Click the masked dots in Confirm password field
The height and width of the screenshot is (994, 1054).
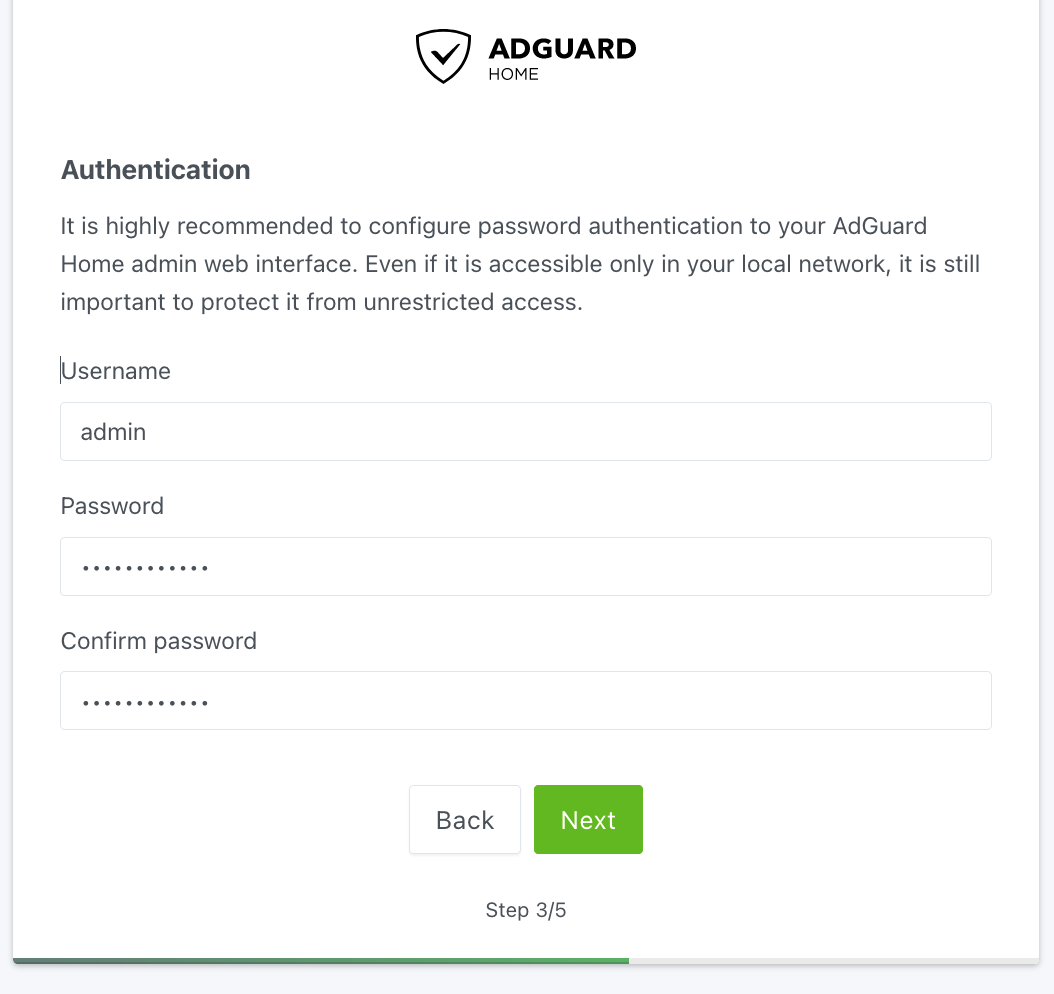point(145,704)
